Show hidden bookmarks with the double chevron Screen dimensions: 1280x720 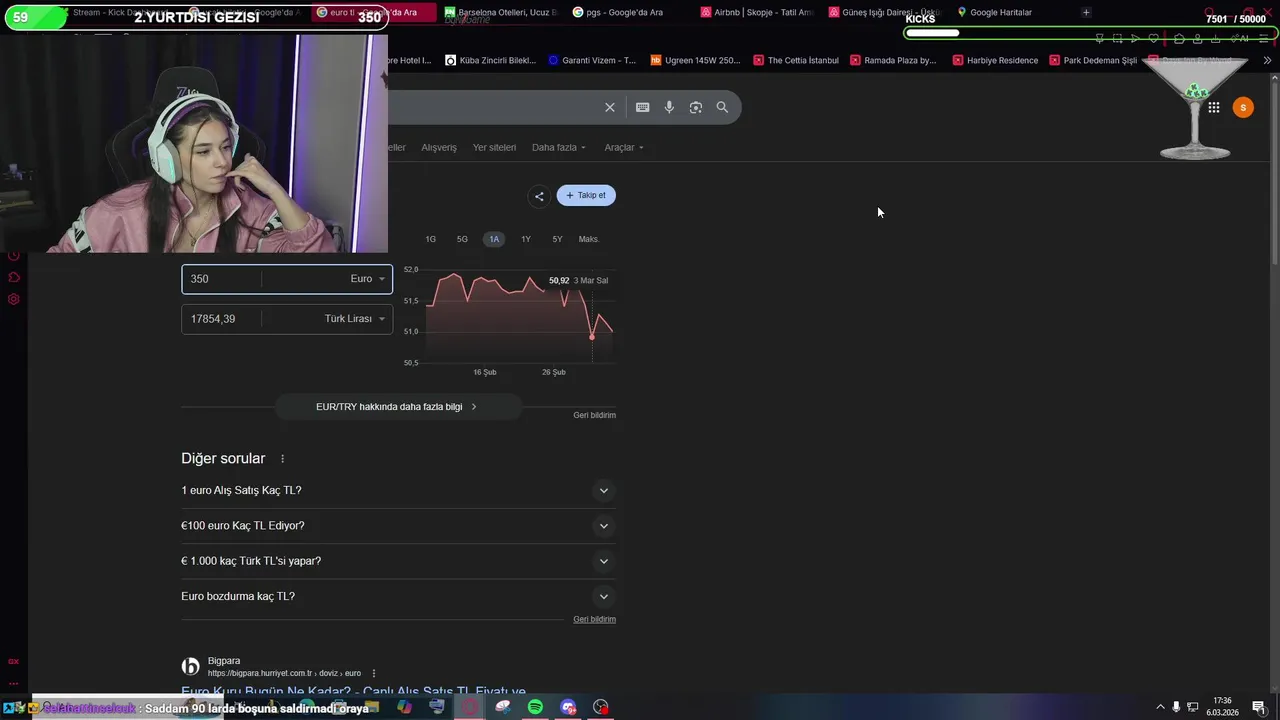[x=1267, y=60]
